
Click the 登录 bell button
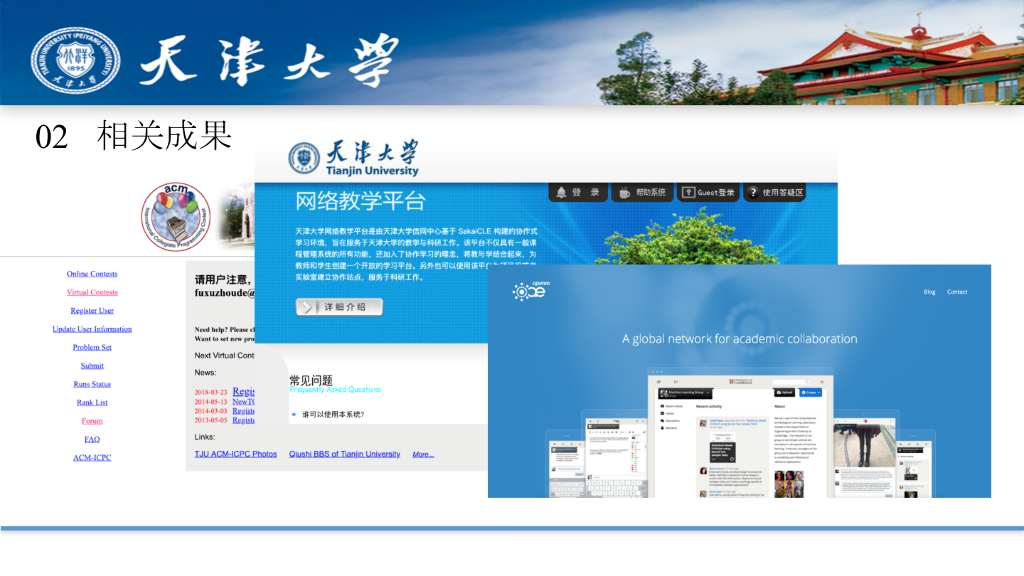pyautogui.click(x=577, y=193)
